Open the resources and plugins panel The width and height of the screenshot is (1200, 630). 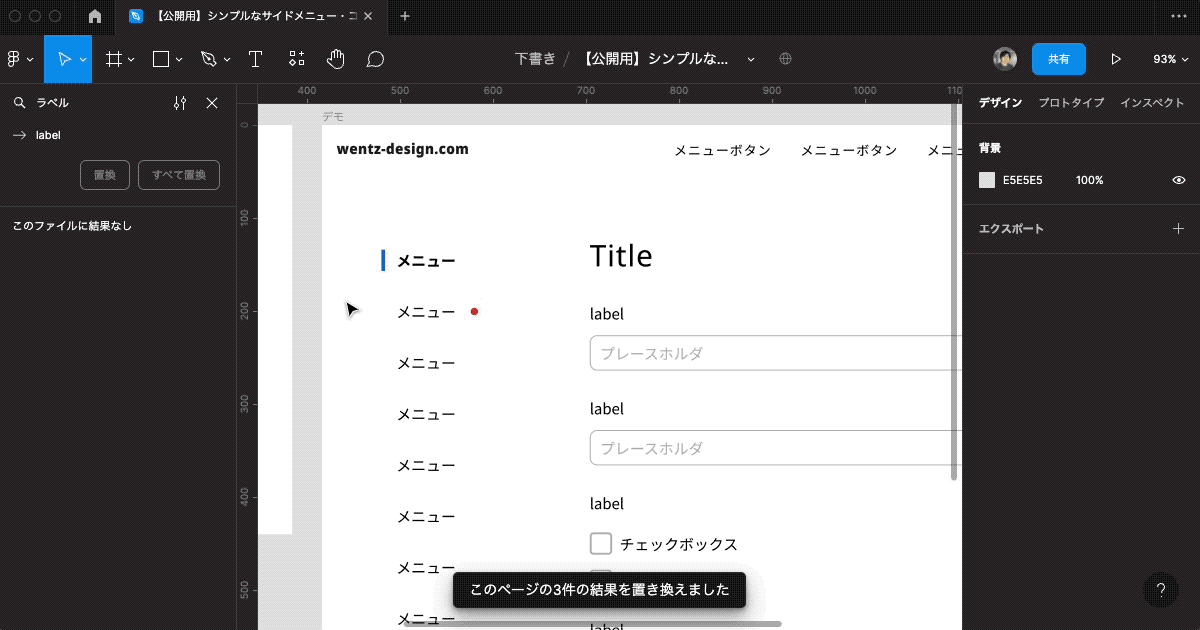296,58
